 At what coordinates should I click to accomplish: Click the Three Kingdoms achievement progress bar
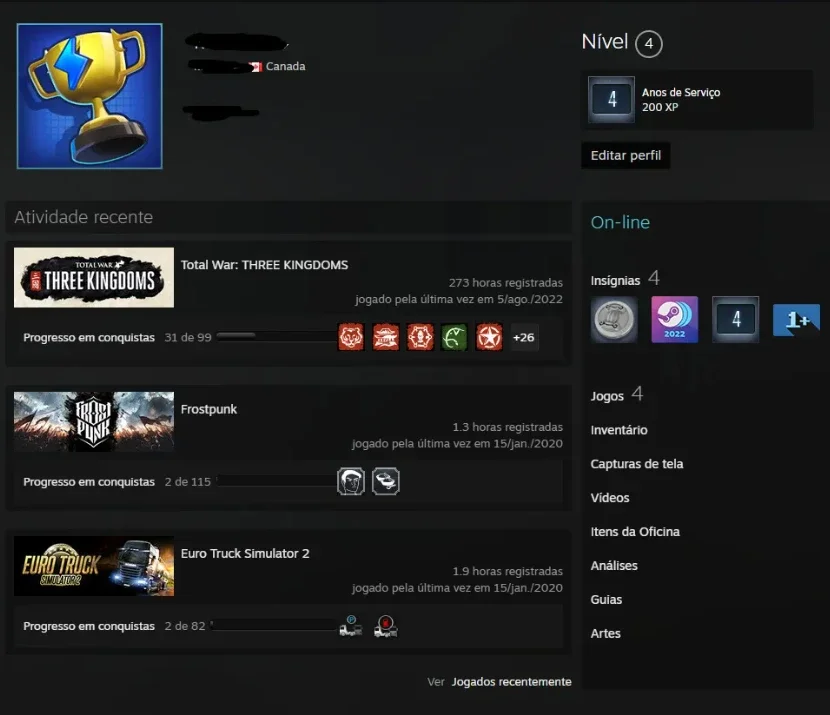pos(275,336)
